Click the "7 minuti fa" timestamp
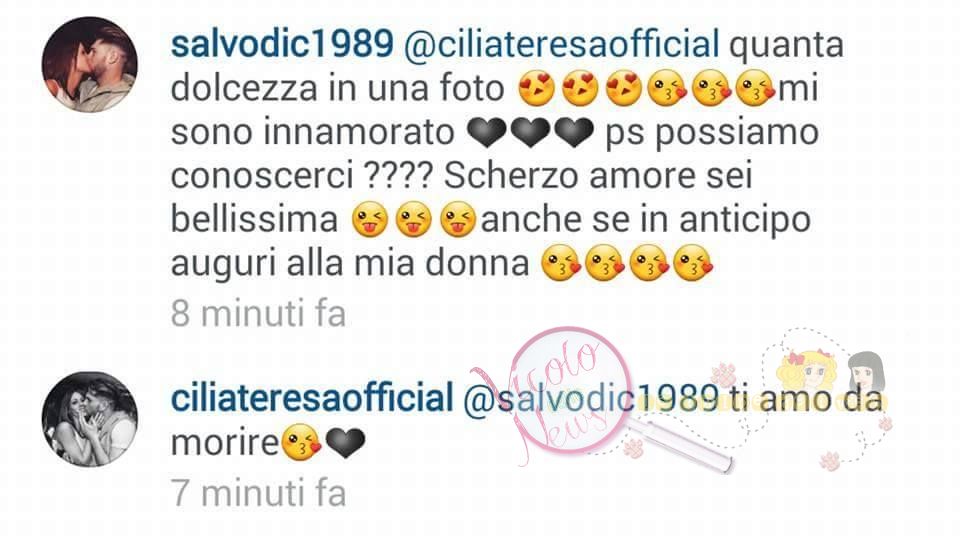This screenshot has width=960, height=540. [258, 493]
